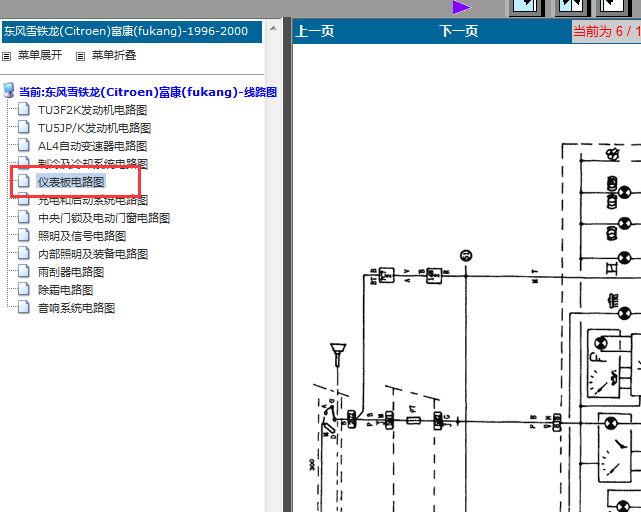641x512 pixels.
Task: Click computer icon beside 当前:东风雪铁龙 root node
Action: tap(9, 90)
